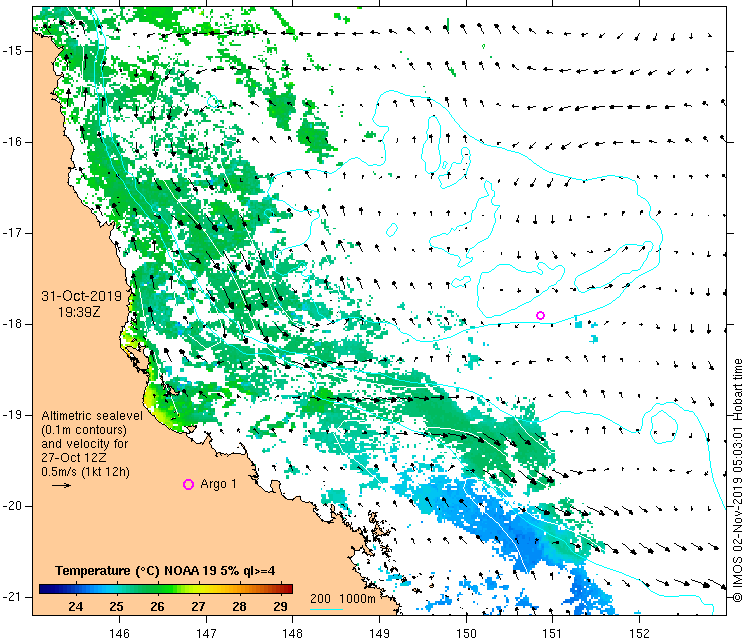
Task: Click the -19 latitude axis label
Action: point(11,415)
